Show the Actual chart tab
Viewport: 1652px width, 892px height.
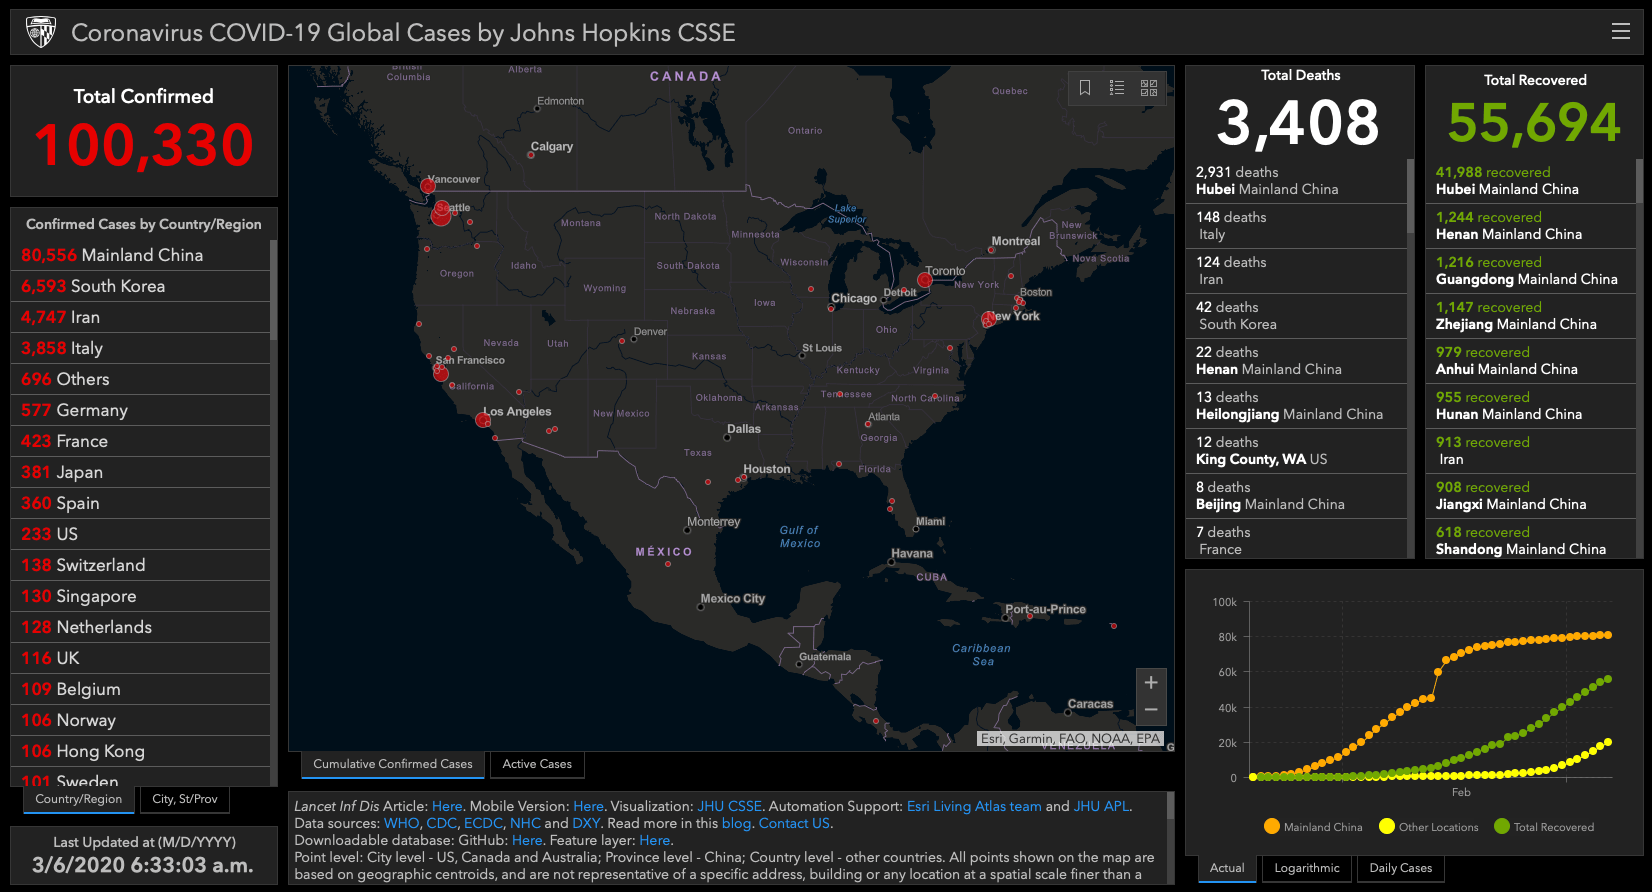1227,868
